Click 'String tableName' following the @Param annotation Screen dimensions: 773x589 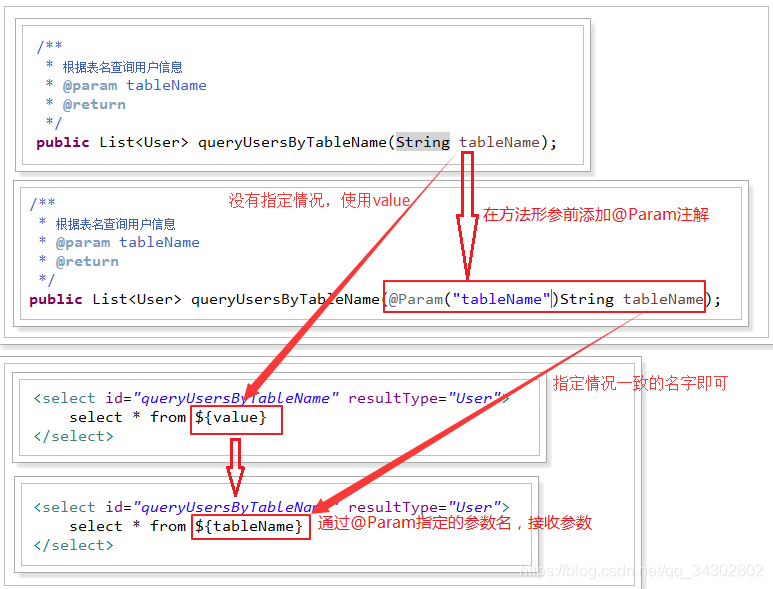632,299
